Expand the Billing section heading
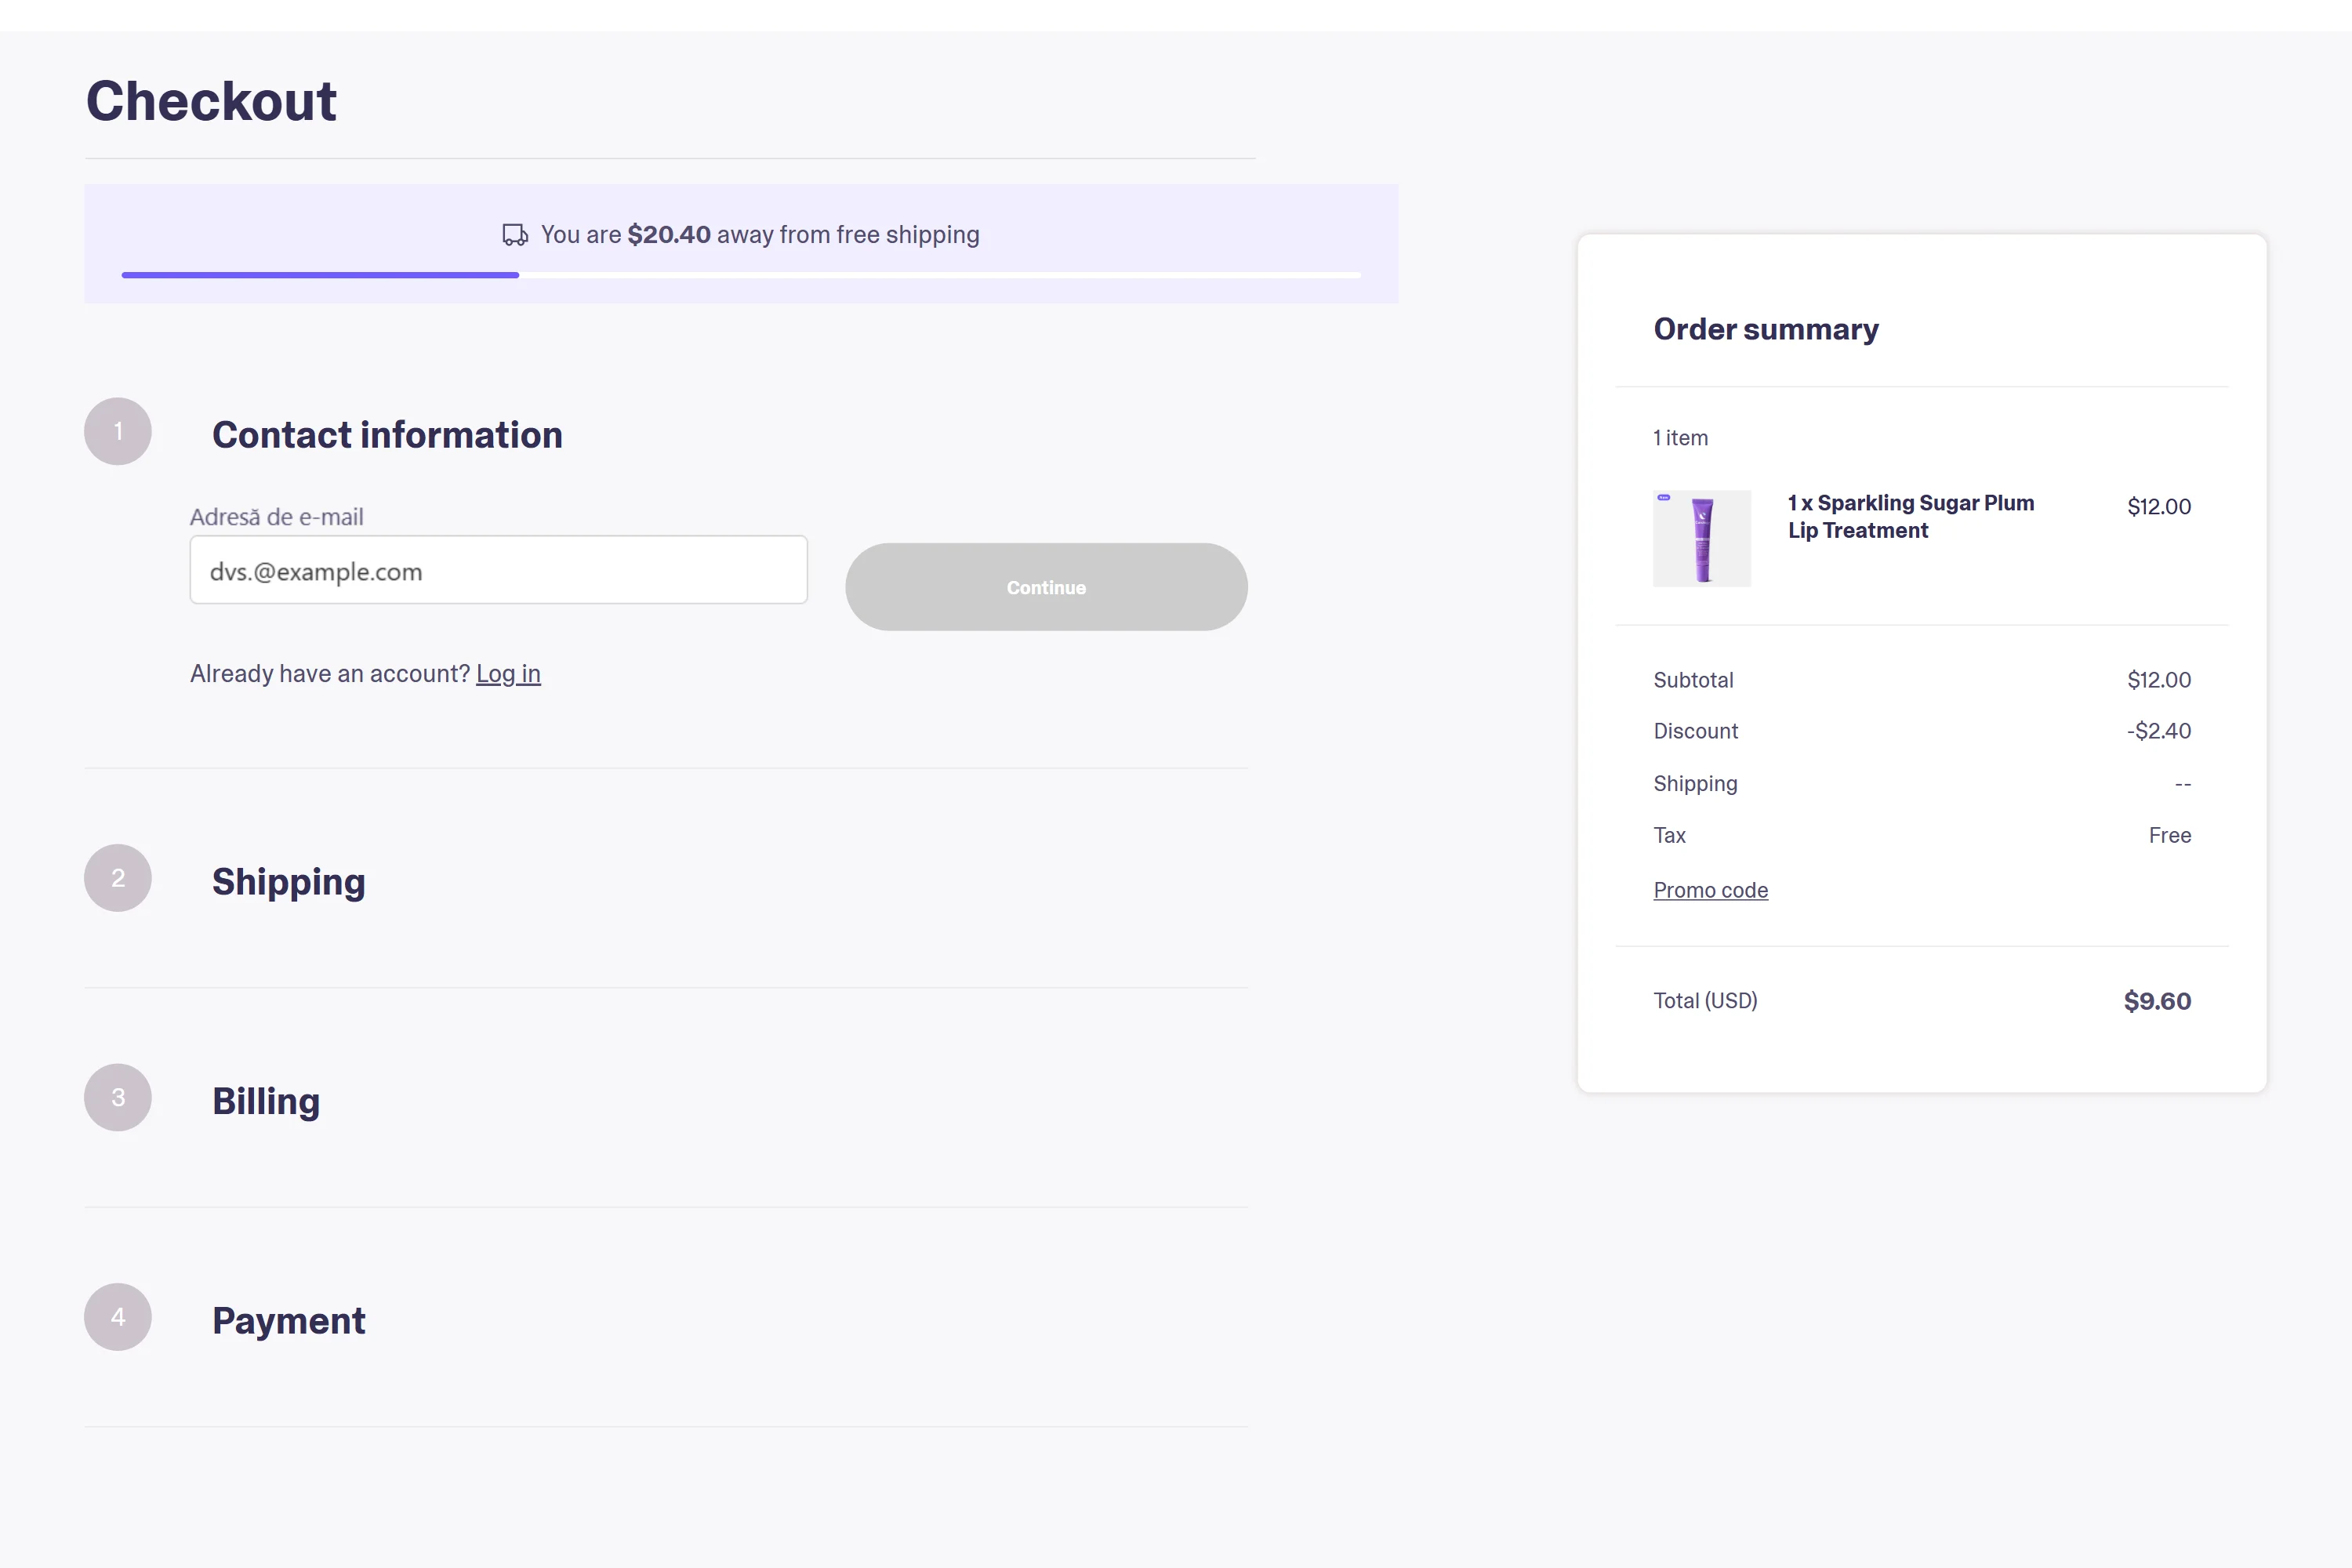Image resolution: width=2352 pixels, height=1568 pixels. [x=266, y=1101]
